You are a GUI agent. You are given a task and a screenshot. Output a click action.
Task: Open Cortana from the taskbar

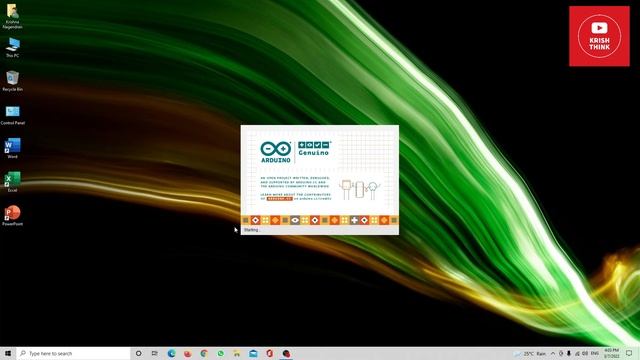point(138,353)
